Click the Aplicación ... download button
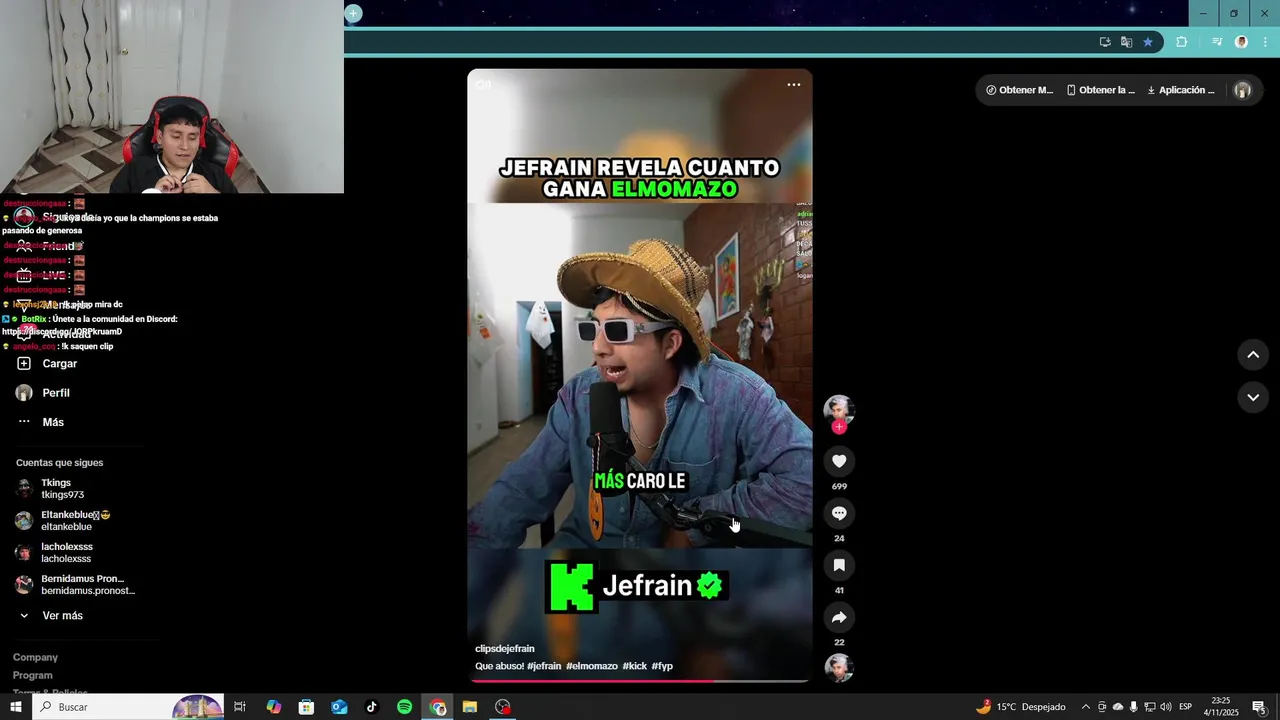The image size is (1280, 720). [x=1181, y=90]
